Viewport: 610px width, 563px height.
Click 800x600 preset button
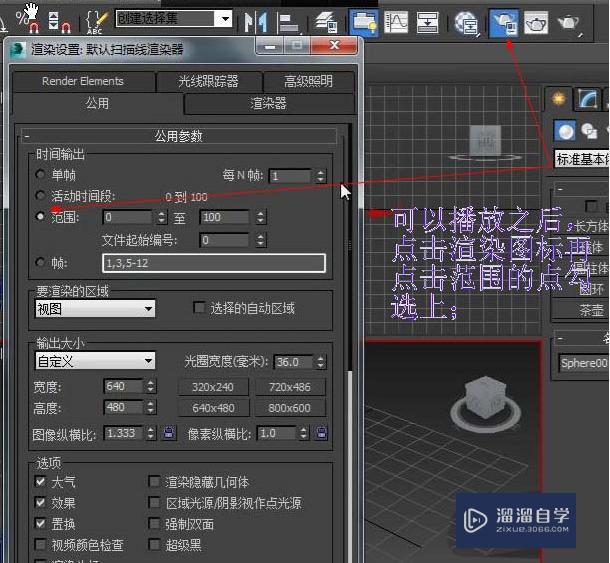[x=290, y=408]
